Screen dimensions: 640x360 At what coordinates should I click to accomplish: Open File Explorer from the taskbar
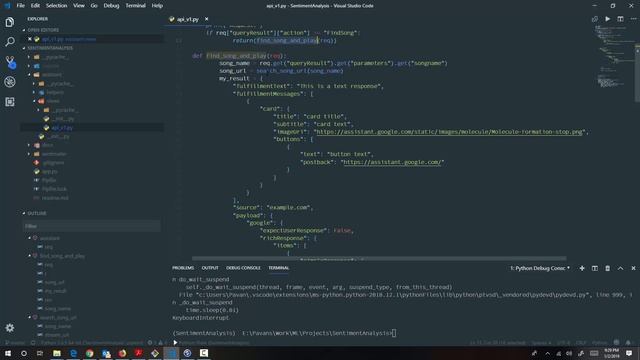pyautogui.click(x=57, y=353)
